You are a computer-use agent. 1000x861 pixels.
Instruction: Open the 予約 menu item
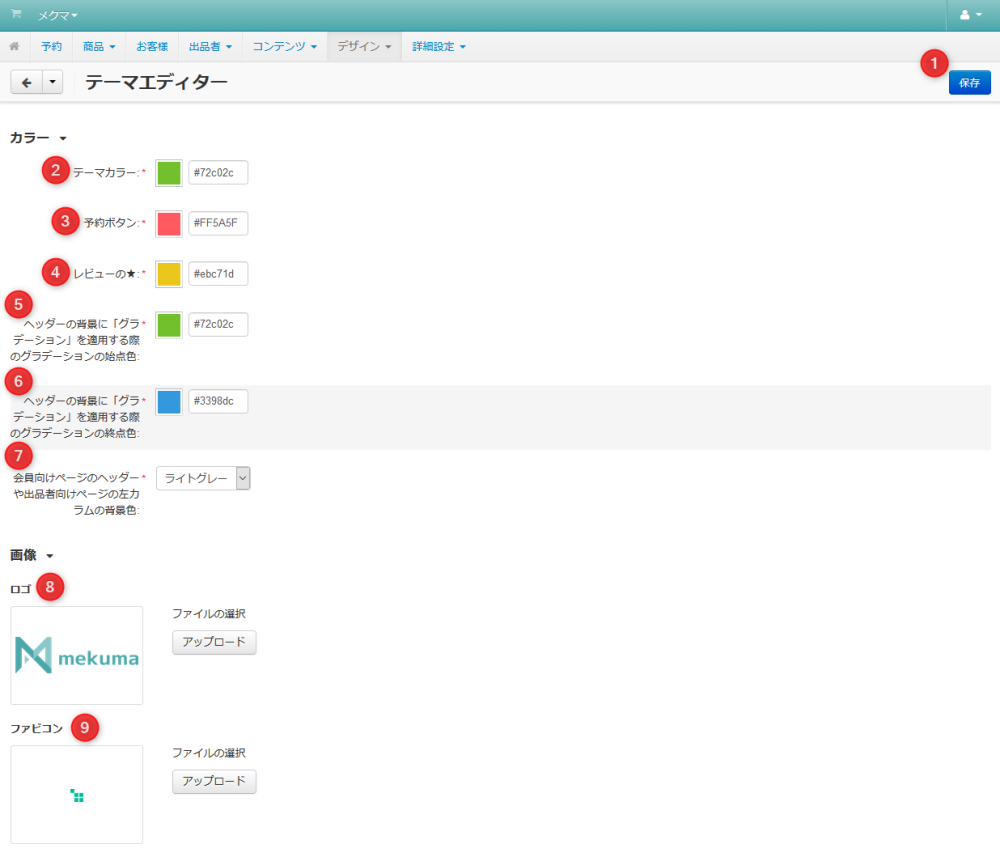coord(51,47)
